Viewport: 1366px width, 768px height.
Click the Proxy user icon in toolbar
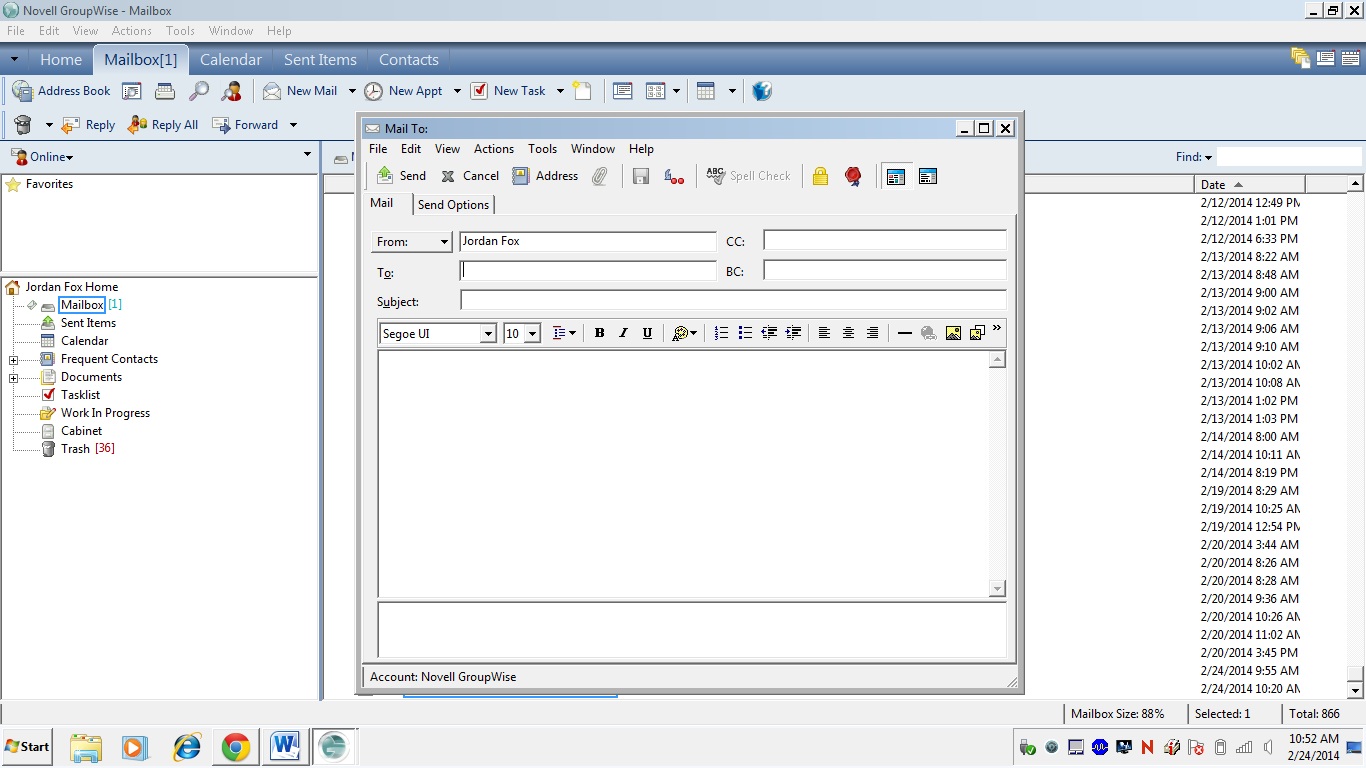tap(232, 91)
